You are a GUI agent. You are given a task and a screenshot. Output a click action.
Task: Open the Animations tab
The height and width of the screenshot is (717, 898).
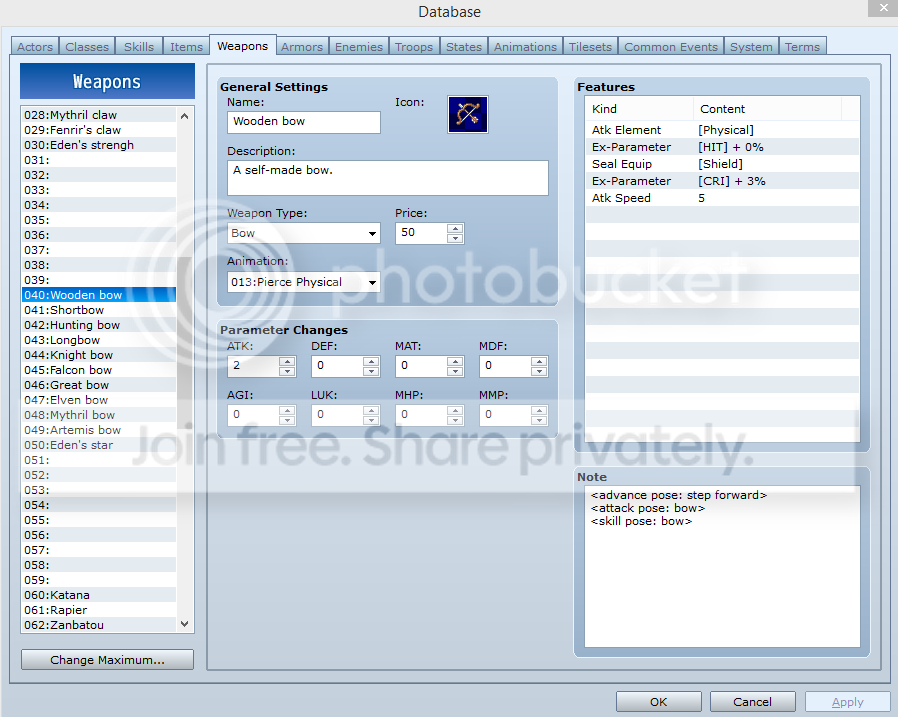[525, 47]
